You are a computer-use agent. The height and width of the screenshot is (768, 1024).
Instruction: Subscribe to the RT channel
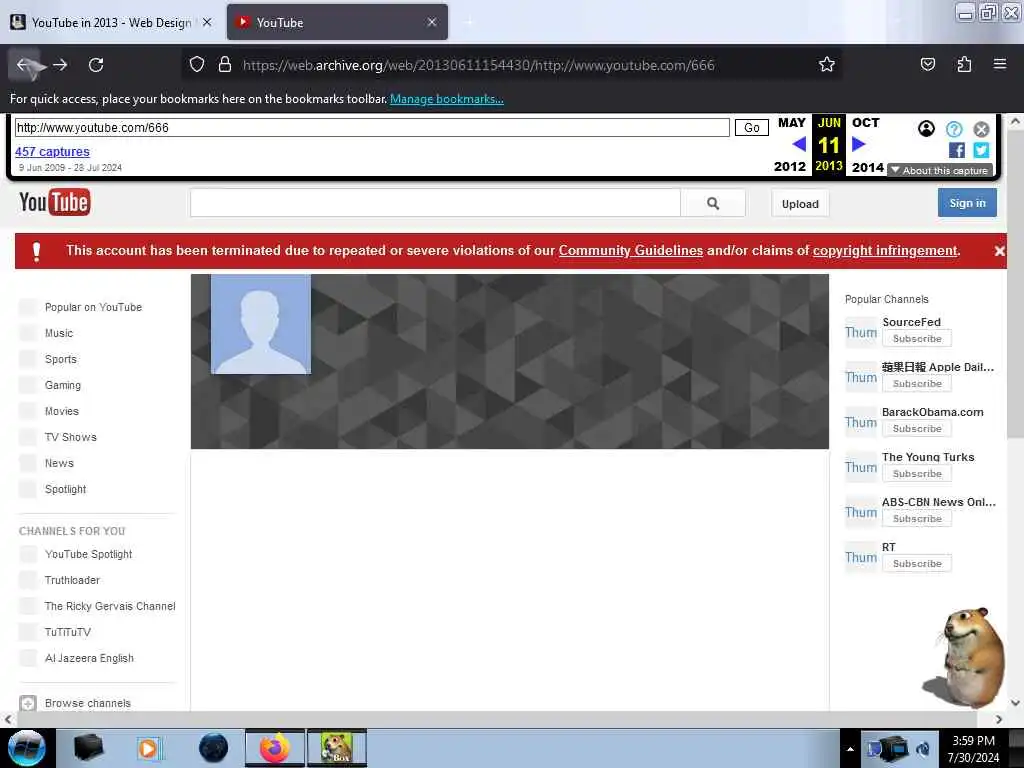917,564
